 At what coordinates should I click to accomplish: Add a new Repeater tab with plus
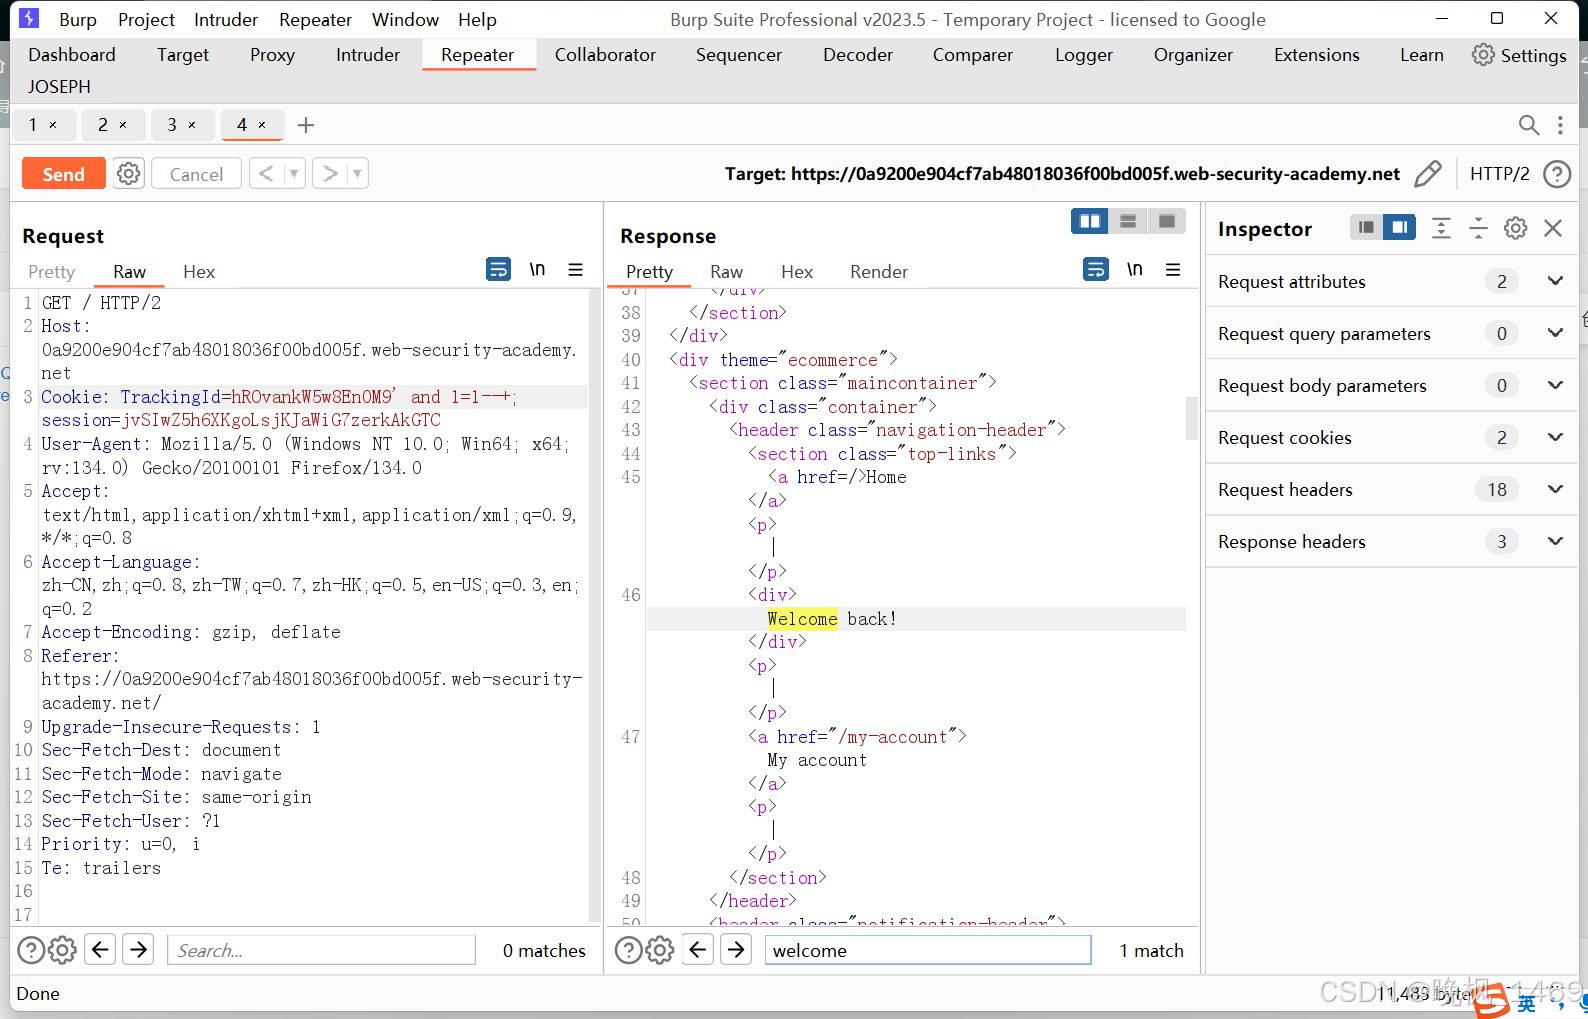coord(306,125)
